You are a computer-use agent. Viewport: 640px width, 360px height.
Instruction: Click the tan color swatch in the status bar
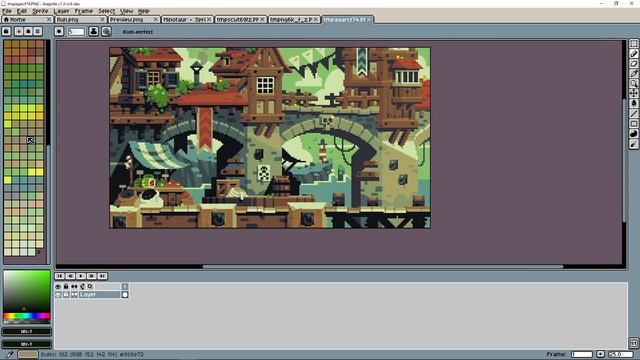pos(28,354)
